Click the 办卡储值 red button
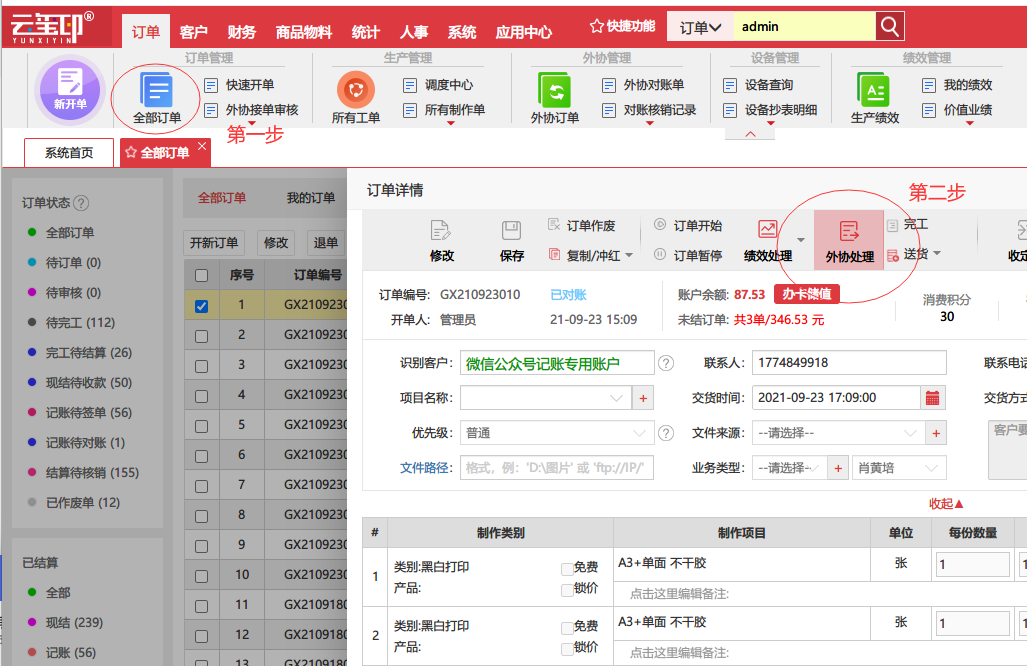 (x=806, y=294)
